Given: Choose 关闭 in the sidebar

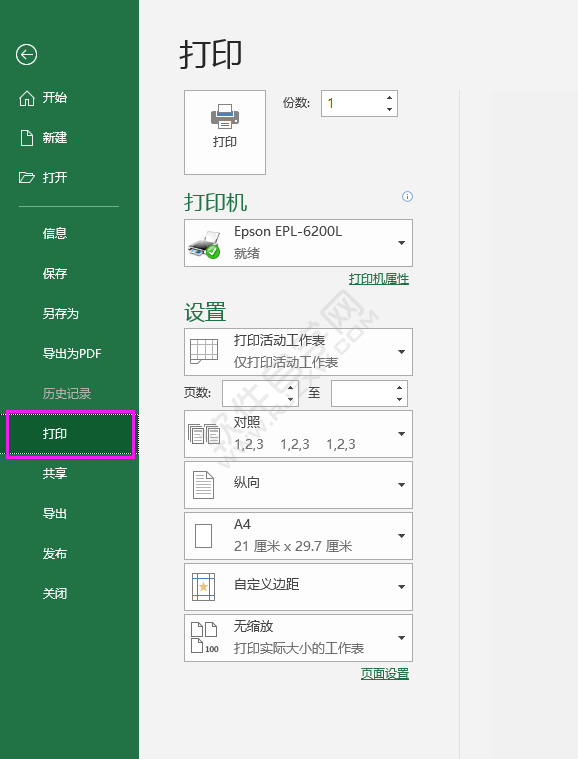Looking at the screenshot, I should click(x=55, y=593).
